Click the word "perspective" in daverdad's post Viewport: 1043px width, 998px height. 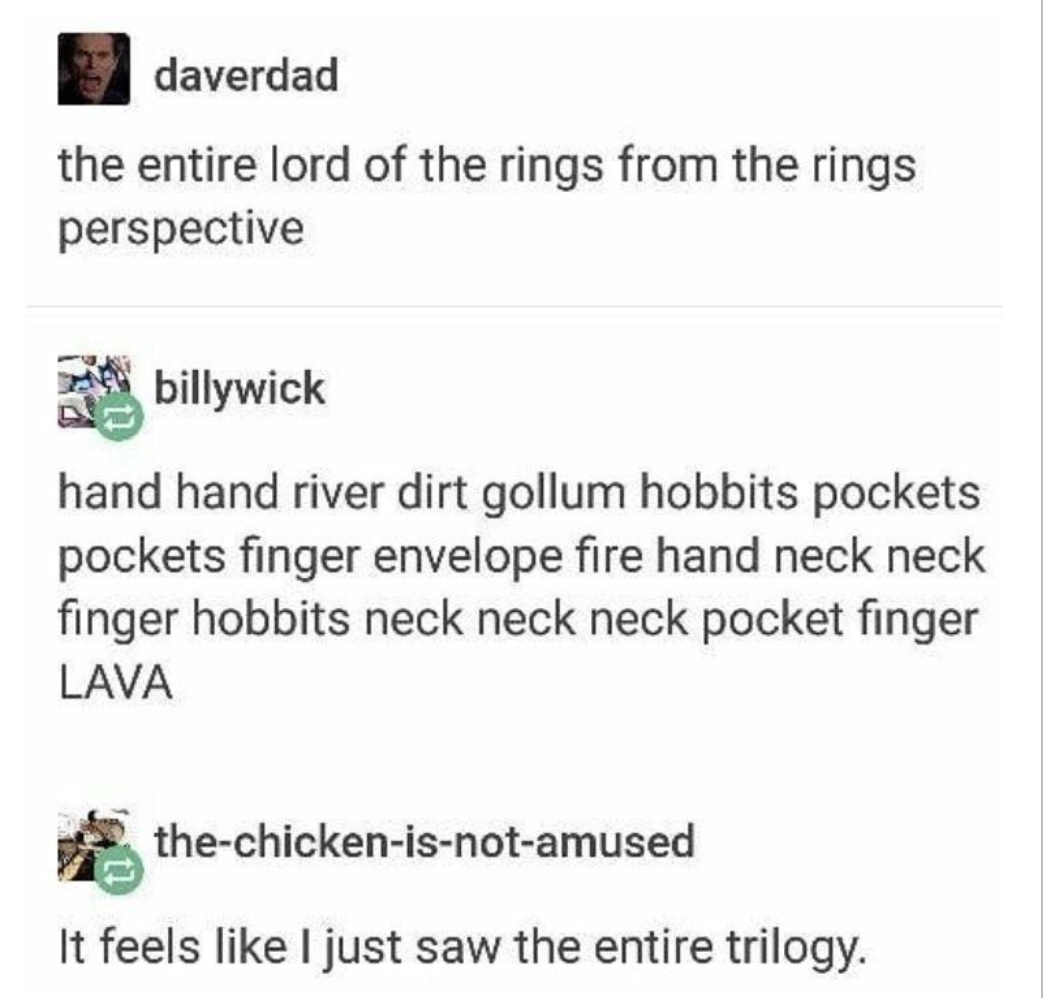[182, 230]
